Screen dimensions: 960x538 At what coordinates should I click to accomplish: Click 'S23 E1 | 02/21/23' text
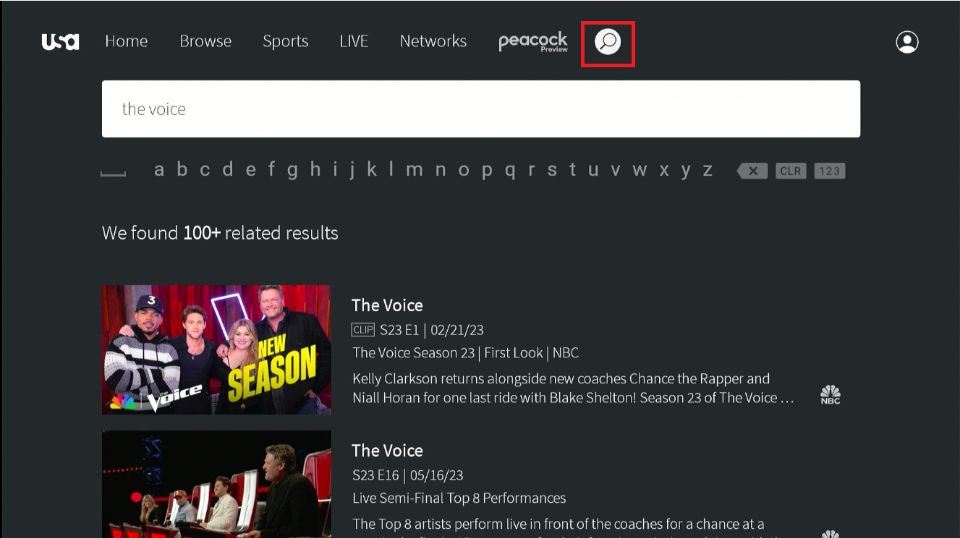coord(432,330)
